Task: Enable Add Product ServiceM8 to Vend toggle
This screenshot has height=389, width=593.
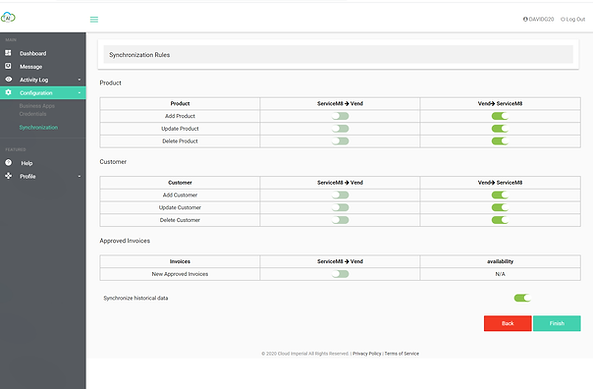Action: [x=340, y=116]
